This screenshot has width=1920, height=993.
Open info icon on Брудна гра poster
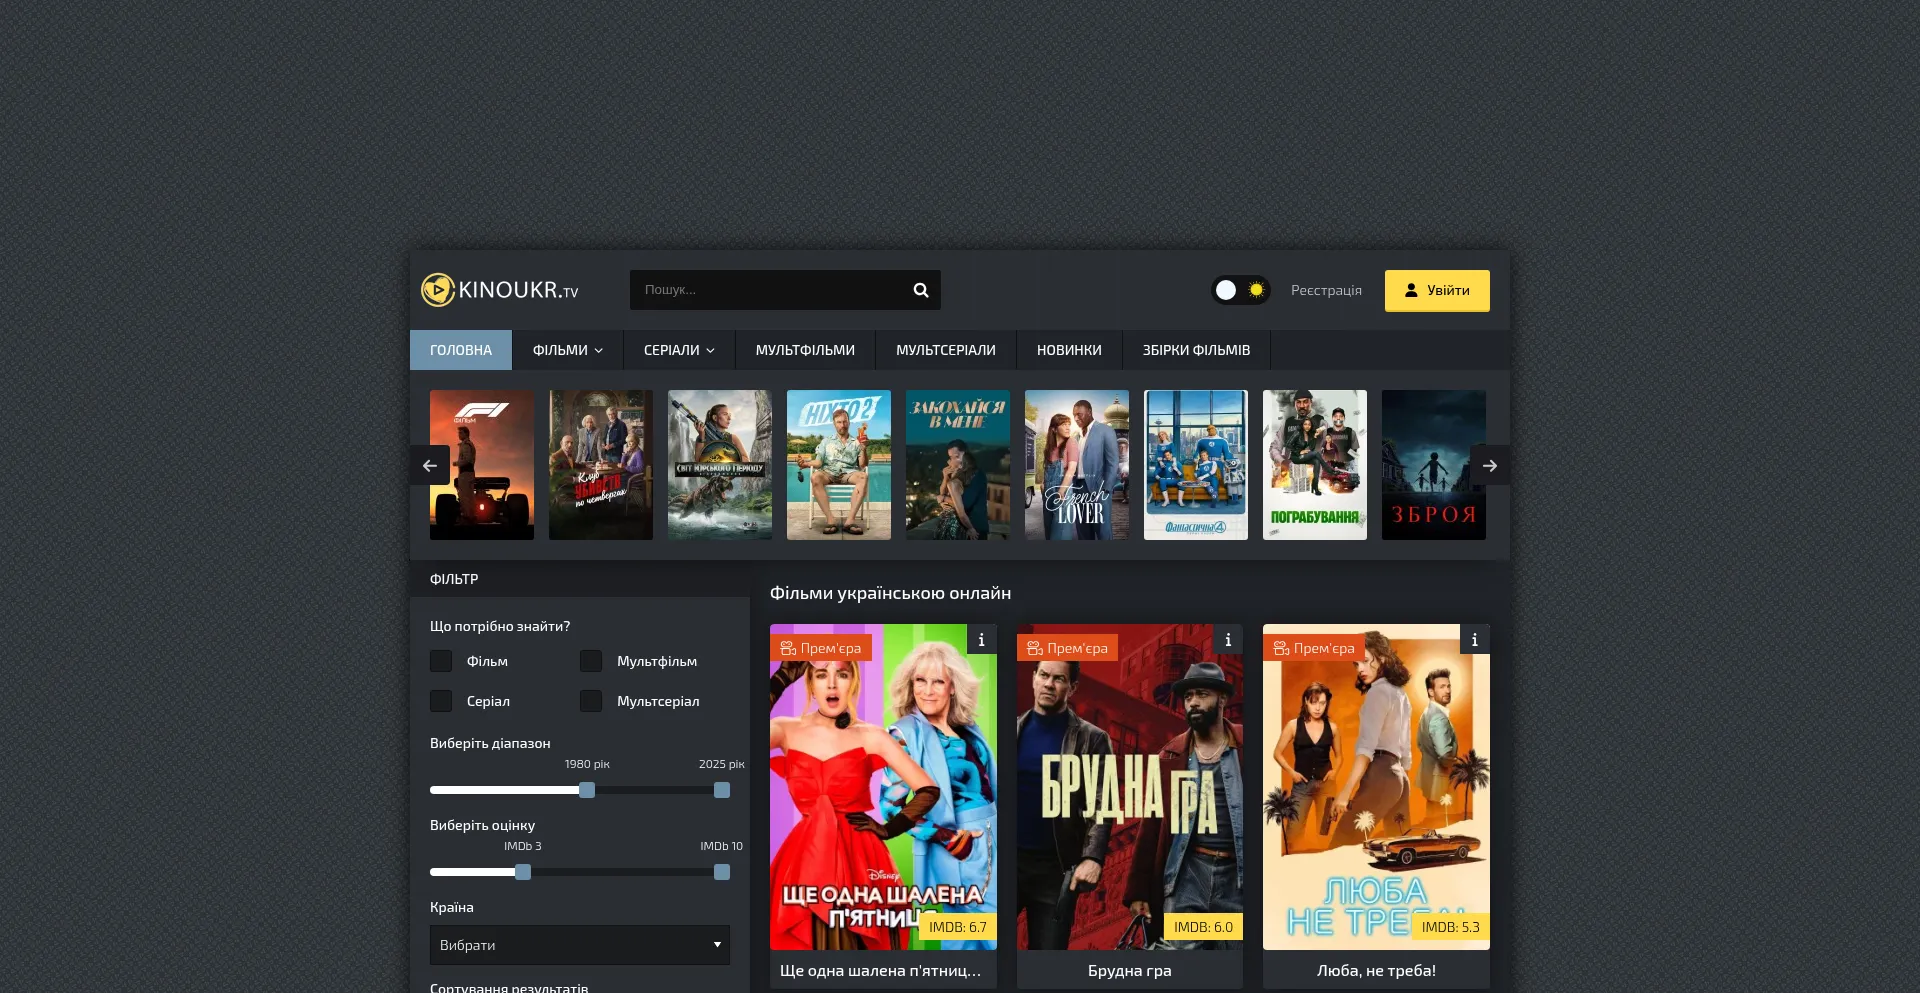click(x=1228, y=640)
